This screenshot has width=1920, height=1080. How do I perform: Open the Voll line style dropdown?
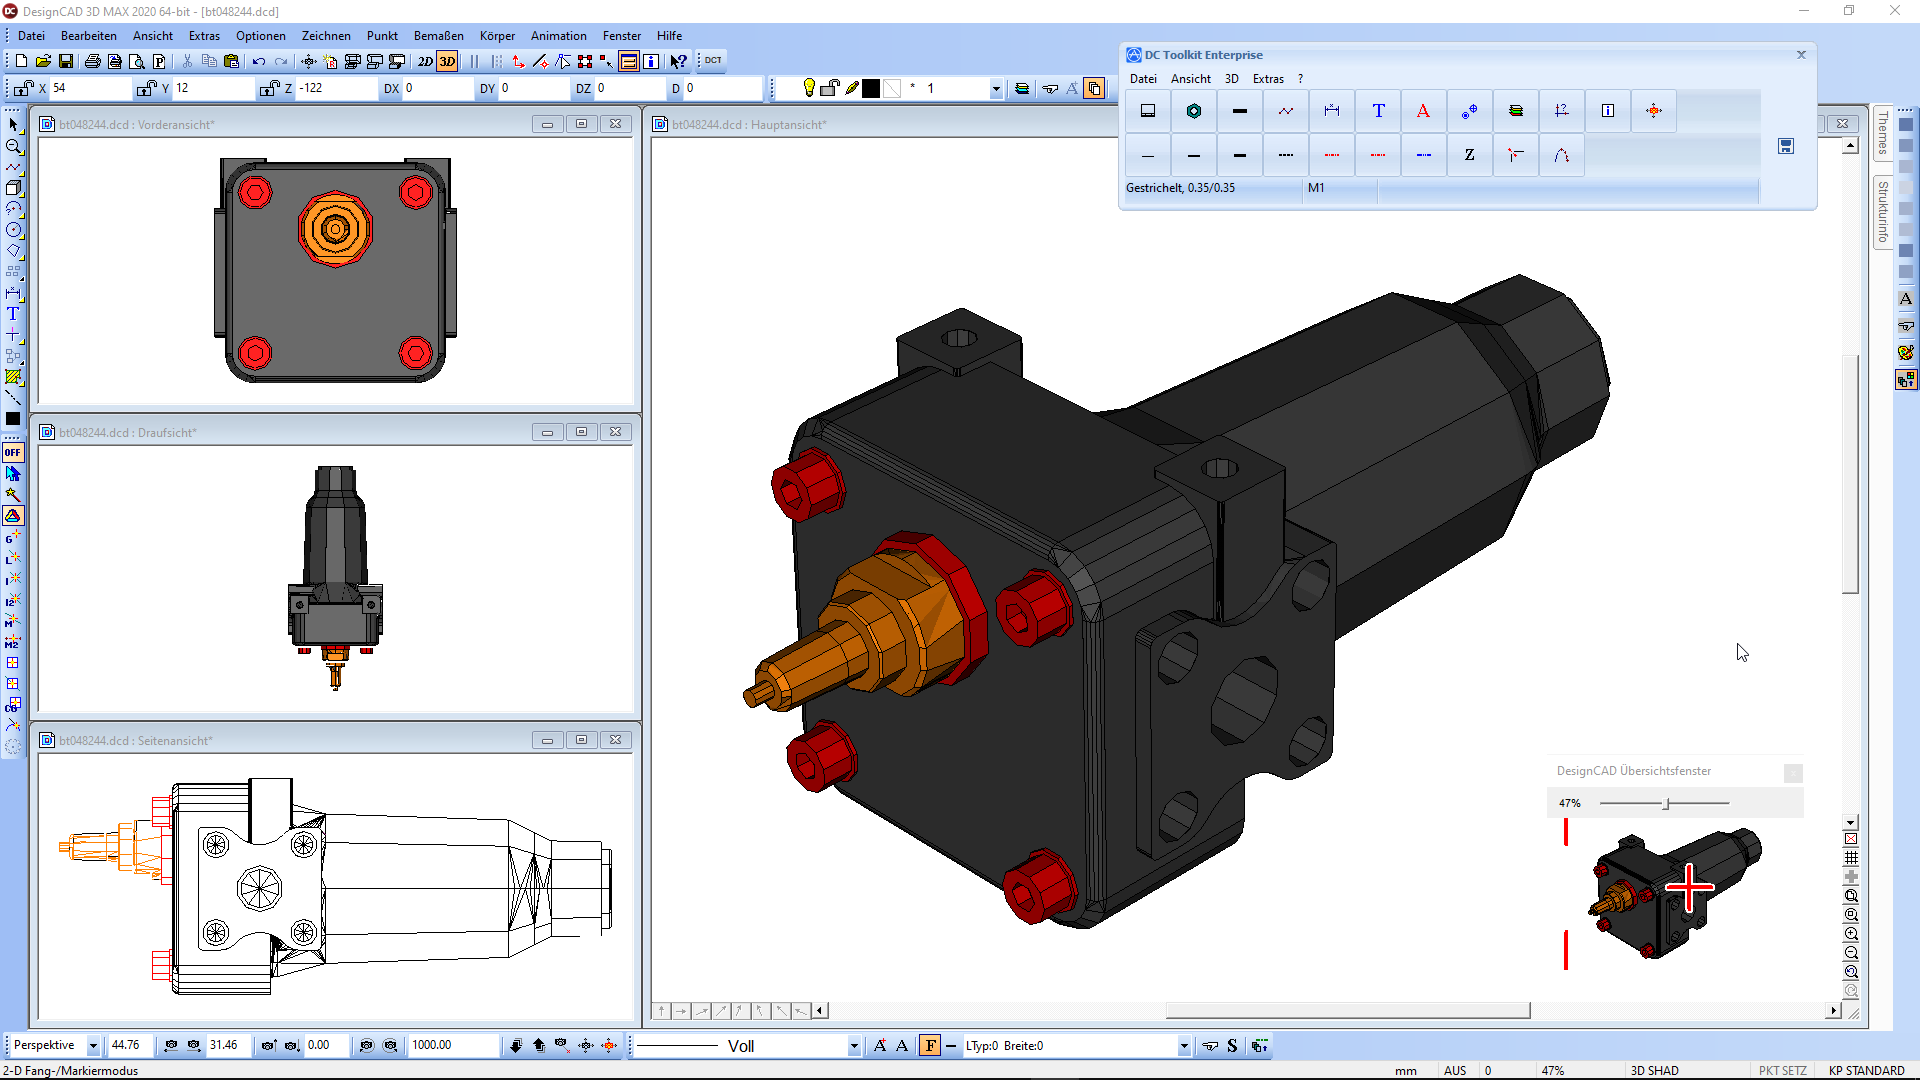coord(854,1046)
